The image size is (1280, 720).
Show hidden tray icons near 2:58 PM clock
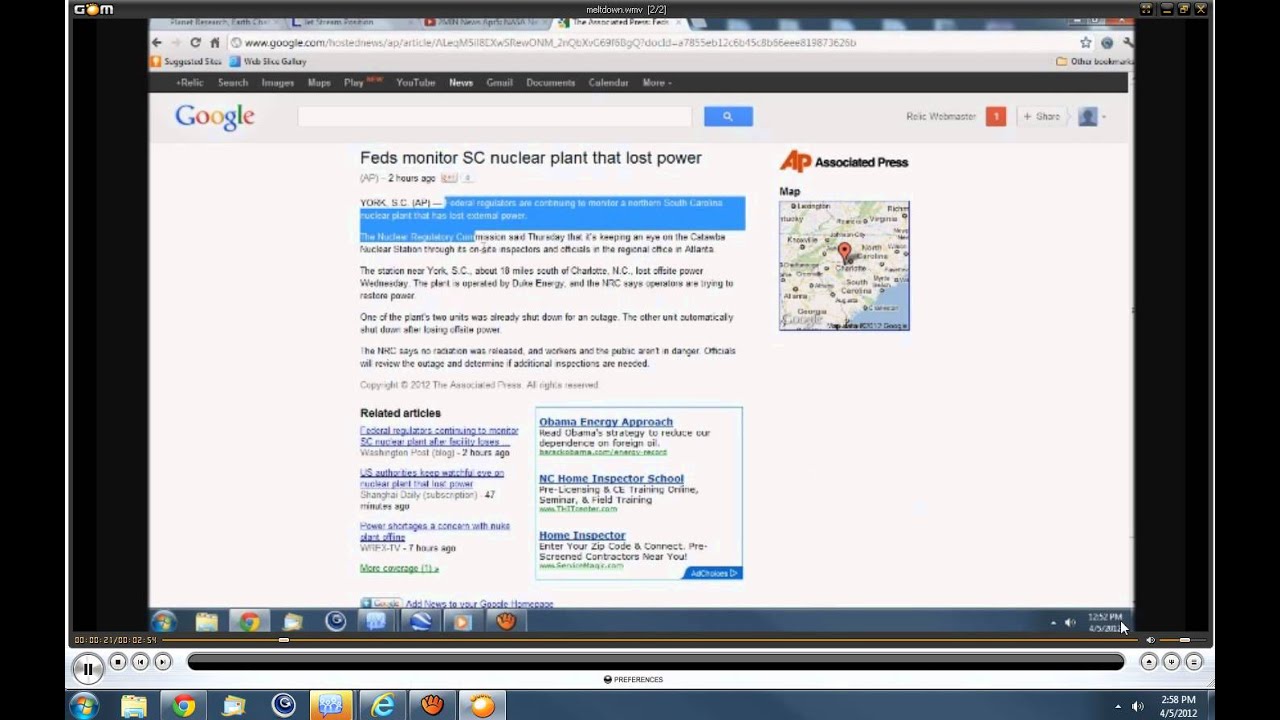(x=1117, y=706)
